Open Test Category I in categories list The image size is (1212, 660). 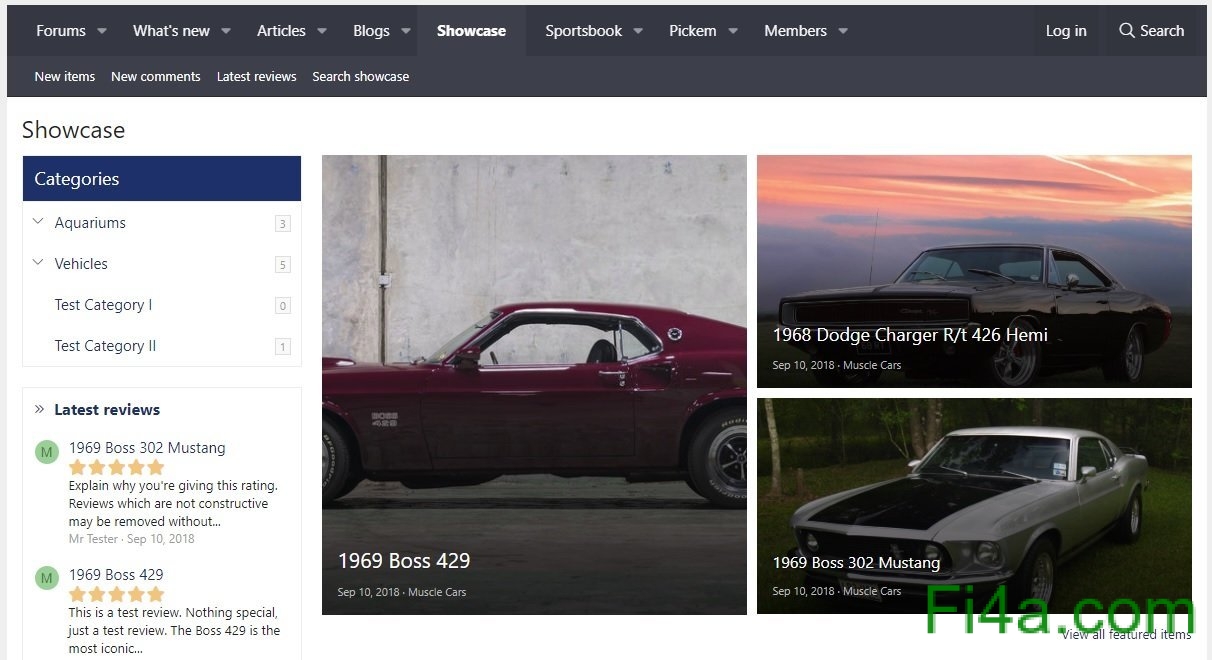[103, 305]
